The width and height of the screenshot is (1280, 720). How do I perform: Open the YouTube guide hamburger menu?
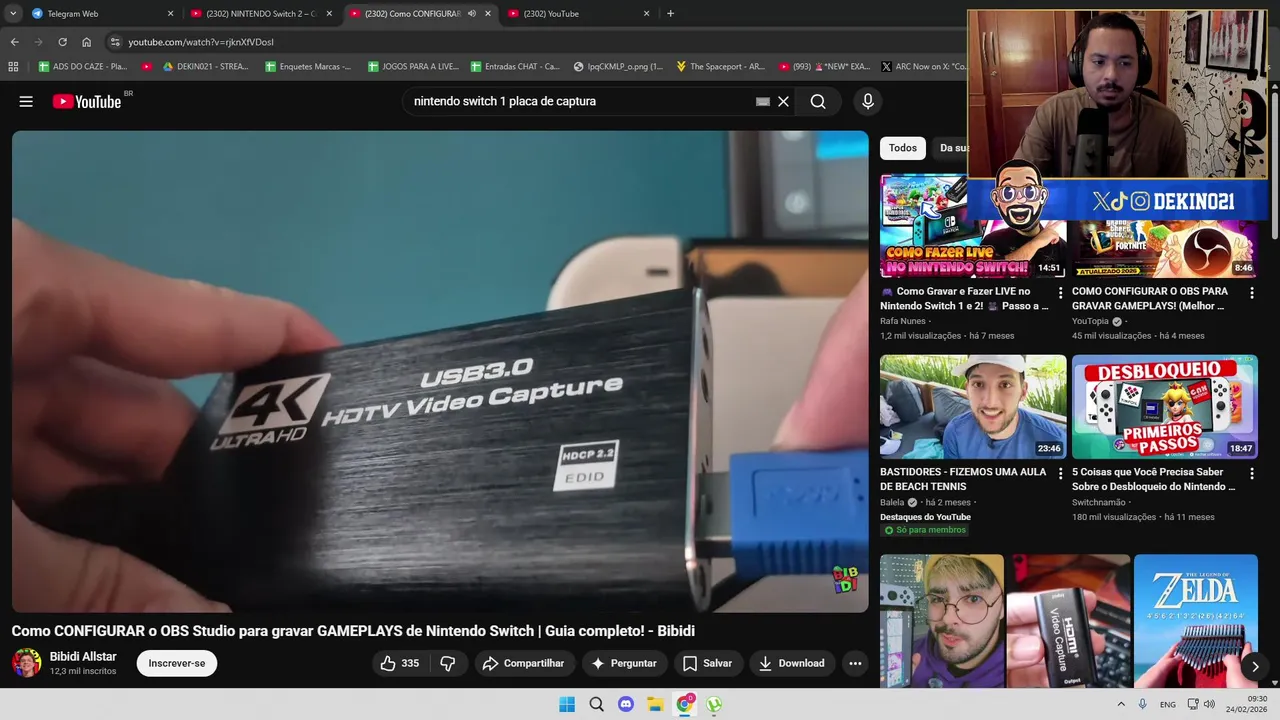pyautogui.click(x=26, y=101)
